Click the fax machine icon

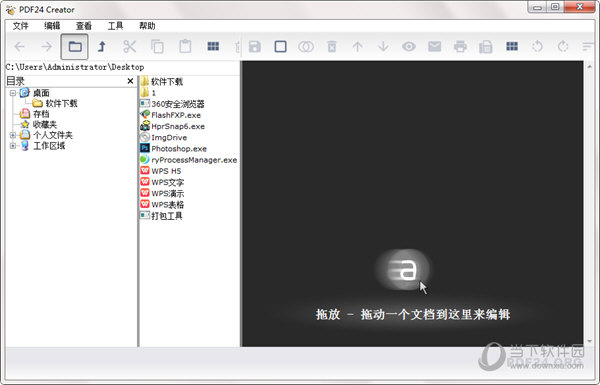point(486,47)
